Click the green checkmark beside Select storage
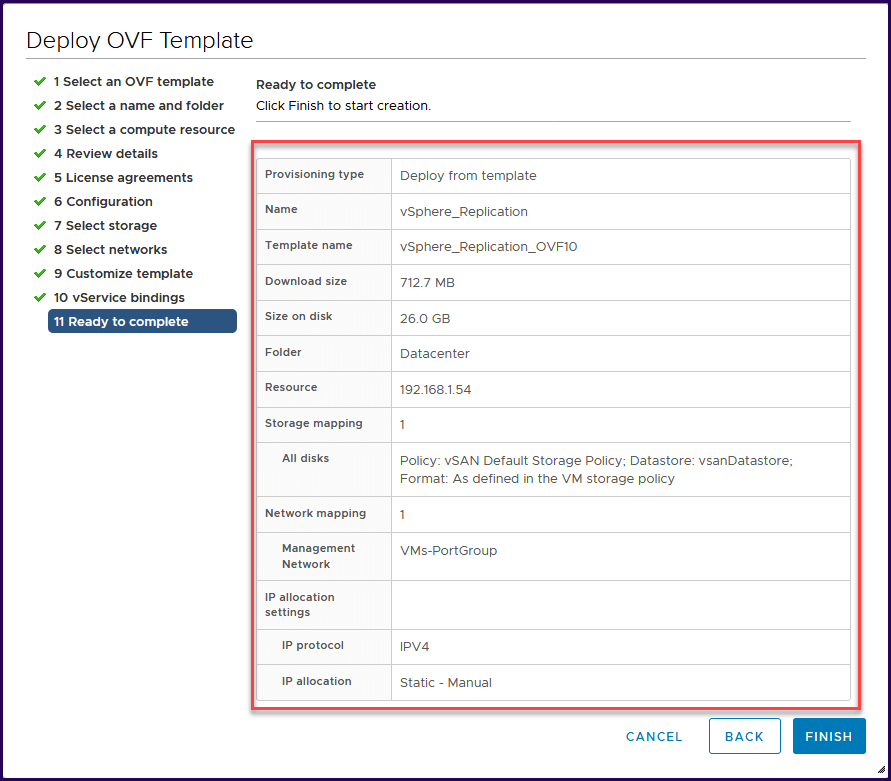This screenshot has height=781, width=891. [x=40, y=226]
